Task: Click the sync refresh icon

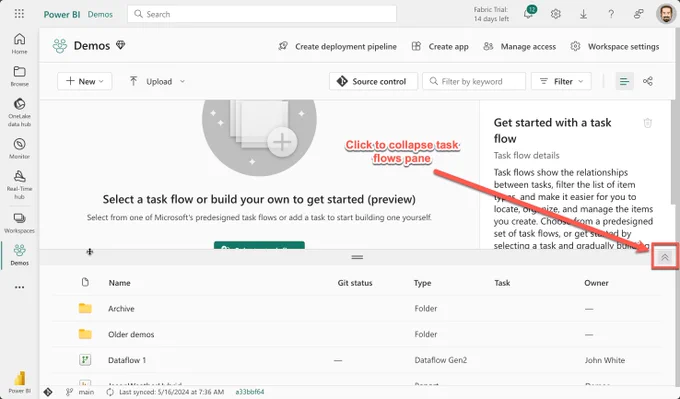Action: (110, 392)
